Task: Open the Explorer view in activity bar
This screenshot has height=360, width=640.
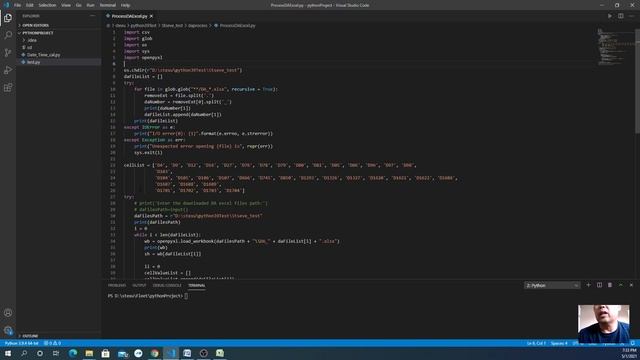Action: coord(8,18)
